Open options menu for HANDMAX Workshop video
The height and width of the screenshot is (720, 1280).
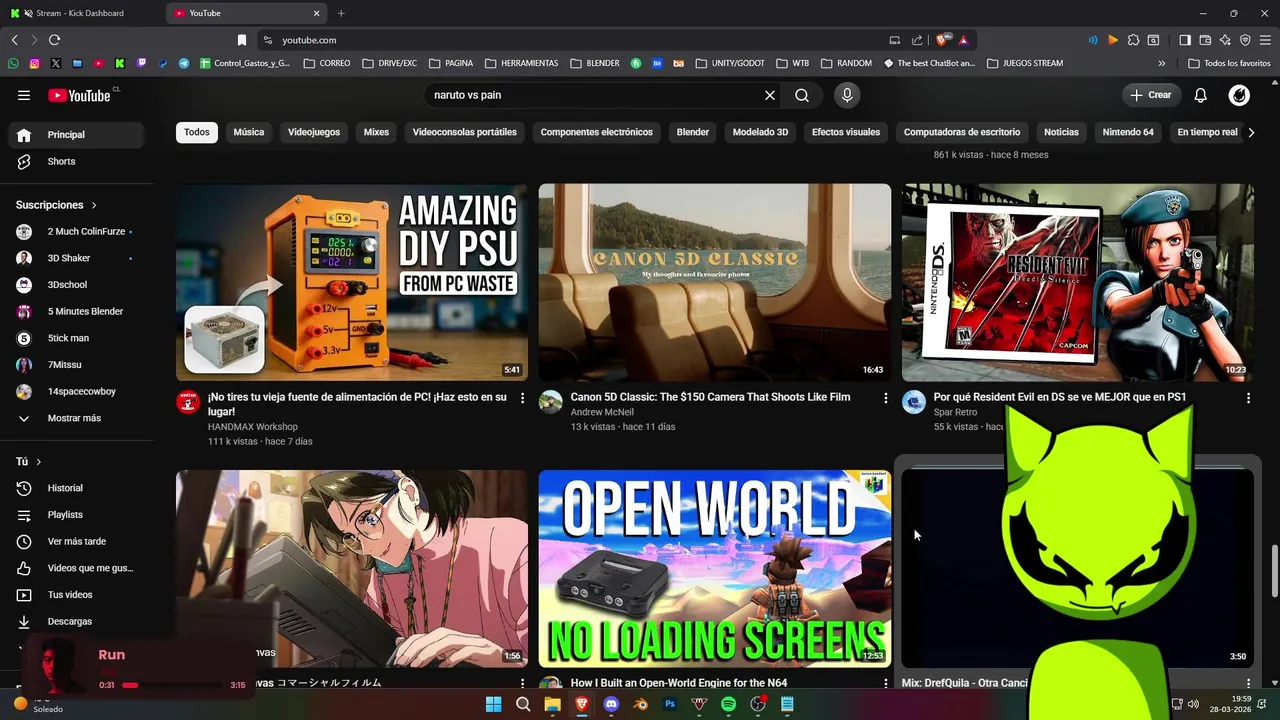[x=522, y=398]
